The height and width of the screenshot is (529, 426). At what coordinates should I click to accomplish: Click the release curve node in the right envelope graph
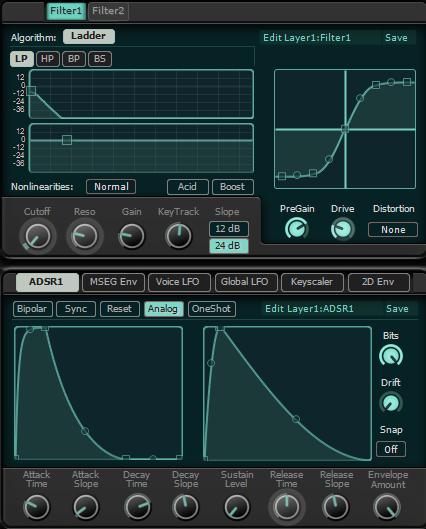pyautogui.click(x=296, y=419)
